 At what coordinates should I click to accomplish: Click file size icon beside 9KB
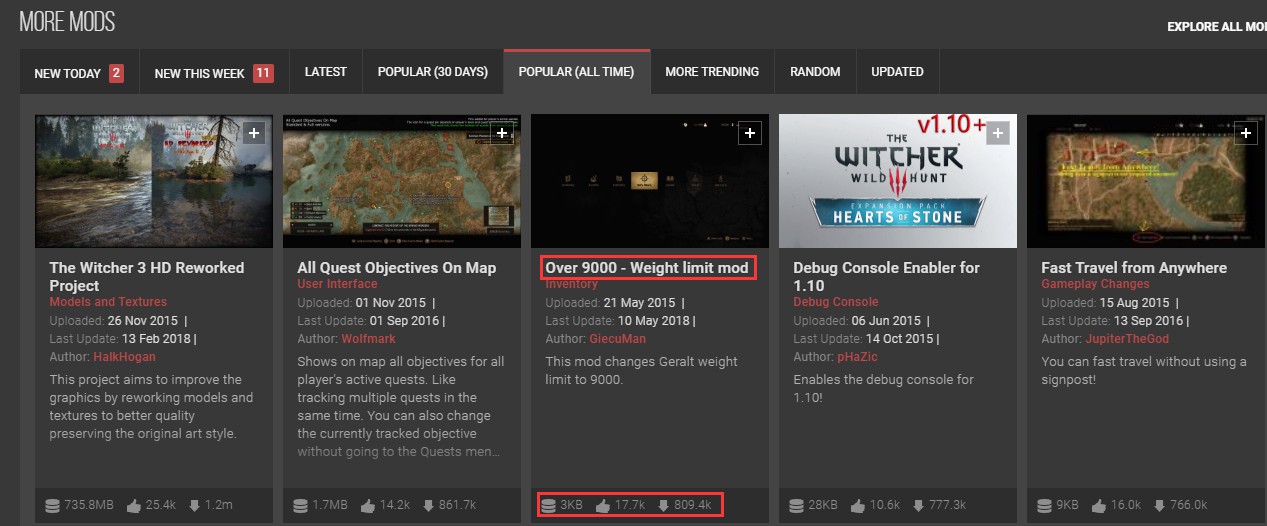click(1045, 506)
